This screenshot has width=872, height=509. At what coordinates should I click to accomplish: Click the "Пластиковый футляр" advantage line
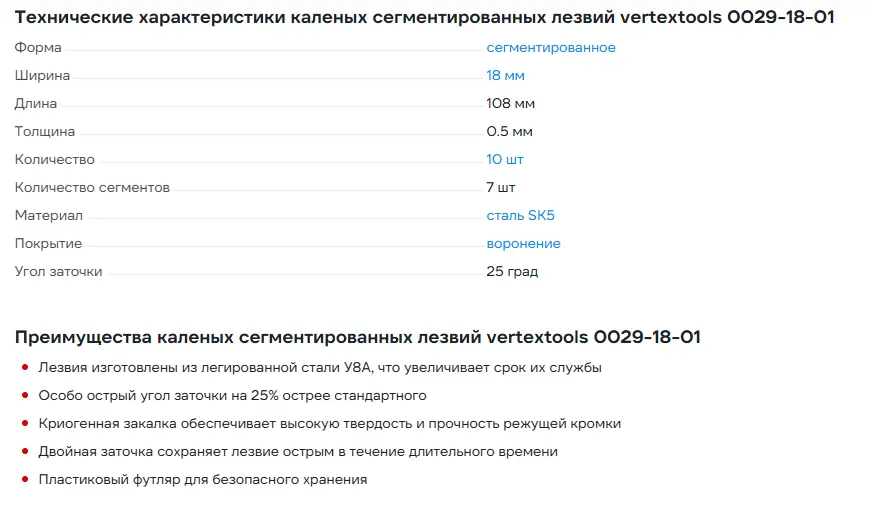[202, 480]
